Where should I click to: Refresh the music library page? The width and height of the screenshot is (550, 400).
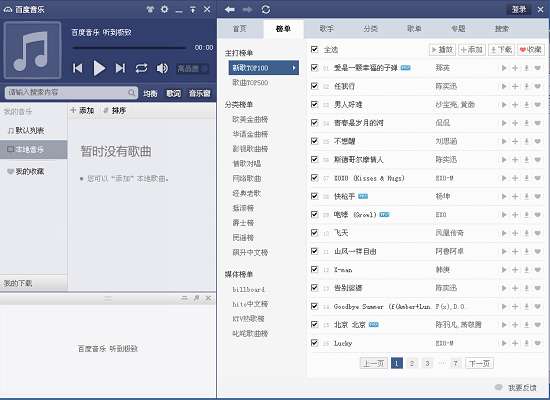(266, 9)
